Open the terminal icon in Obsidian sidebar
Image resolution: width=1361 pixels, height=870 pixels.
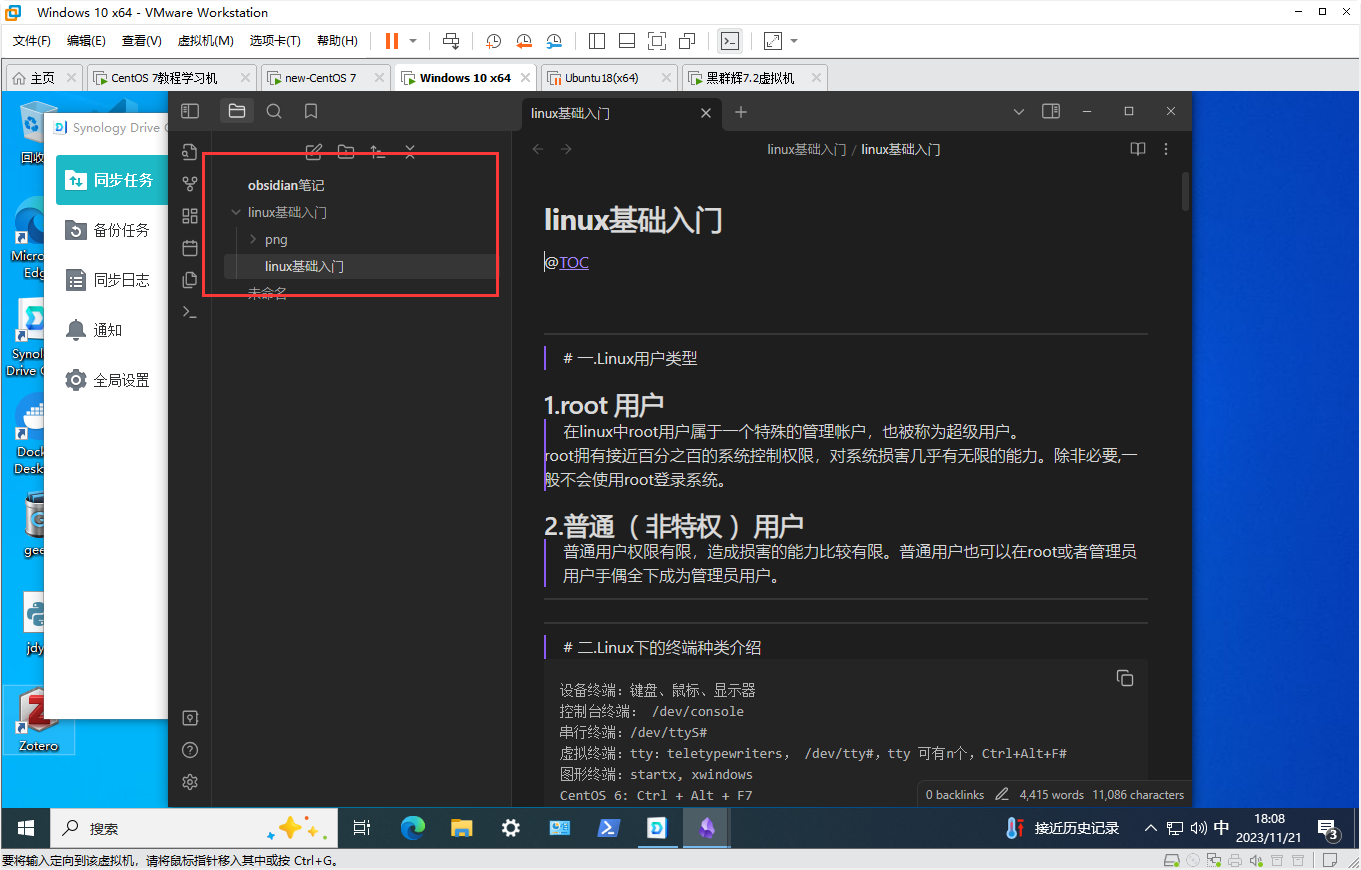point(189,311)
